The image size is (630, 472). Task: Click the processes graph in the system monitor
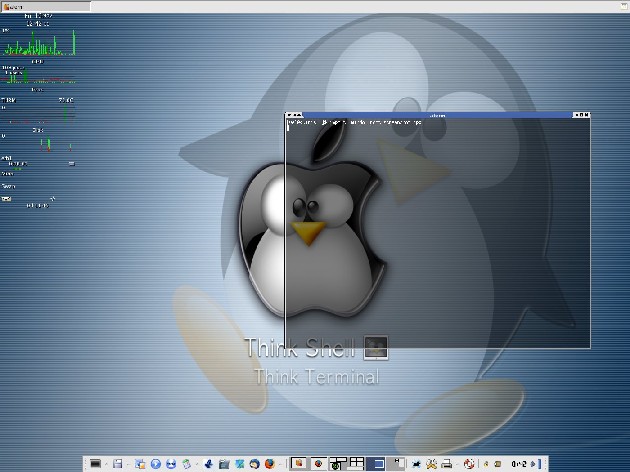pyautogui.click(x=39, y=76)
